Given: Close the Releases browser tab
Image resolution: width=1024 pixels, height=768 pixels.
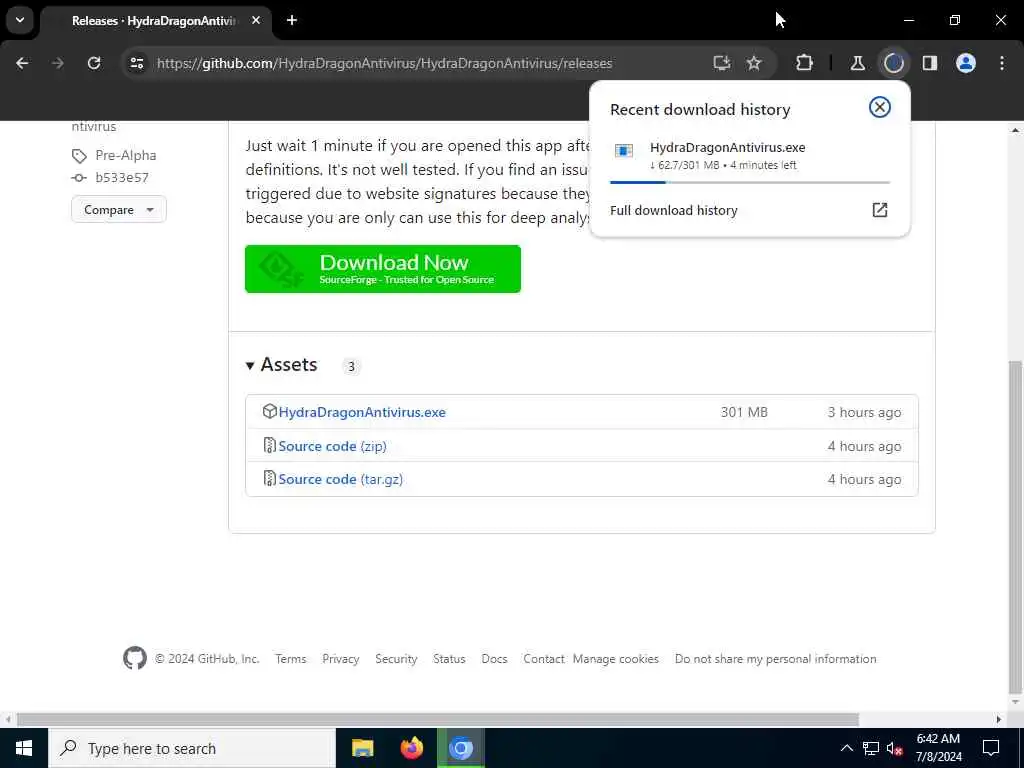Looking at the screenshot, I should 256,20.
